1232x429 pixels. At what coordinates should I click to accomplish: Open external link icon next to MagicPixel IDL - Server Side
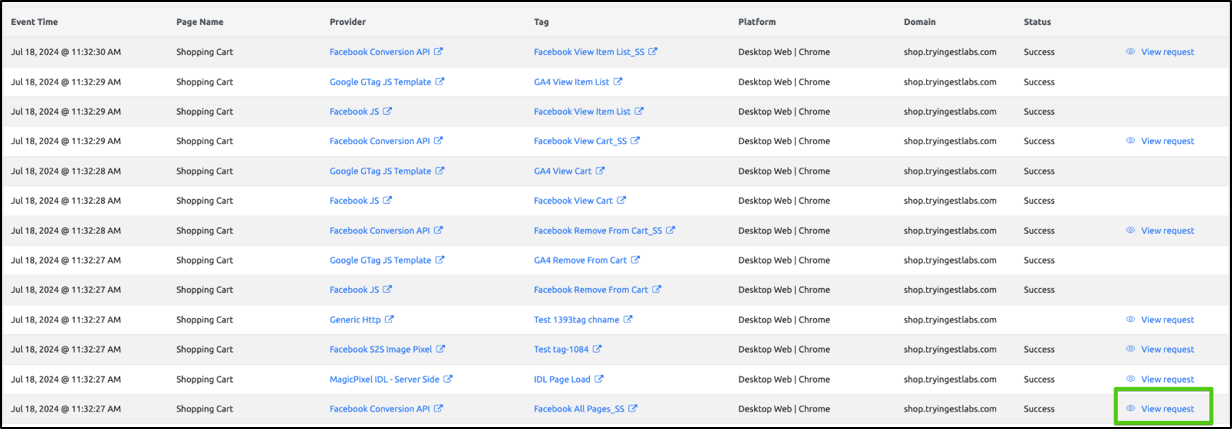(449, 379)
